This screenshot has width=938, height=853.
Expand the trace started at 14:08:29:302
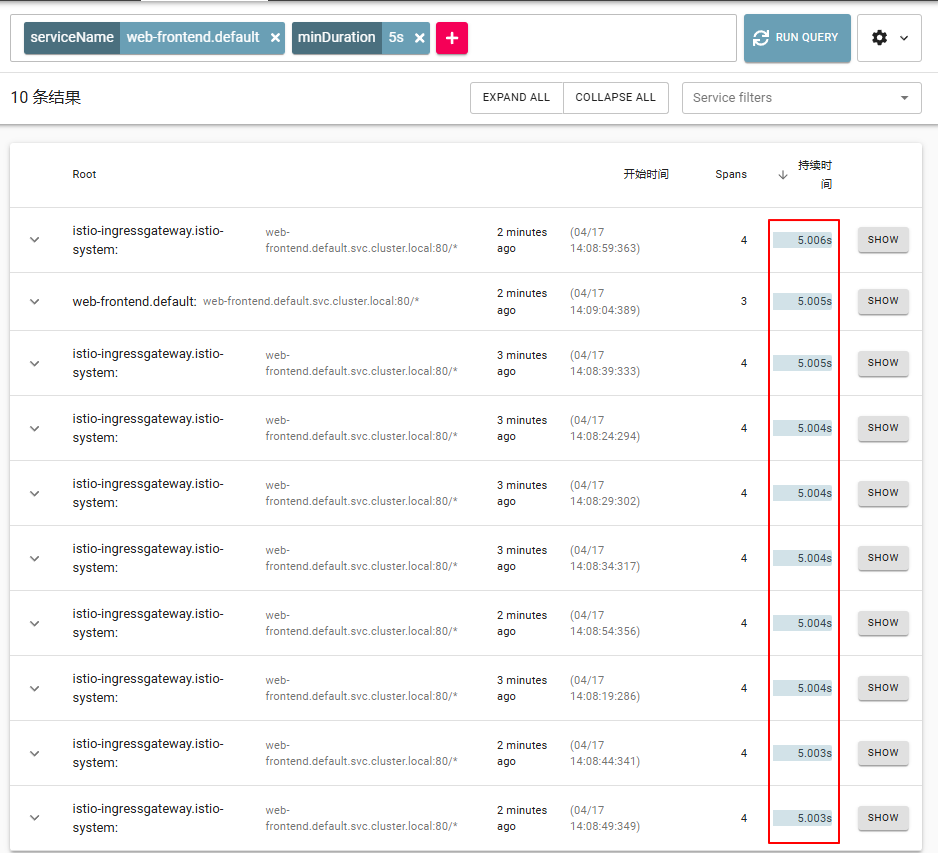pos(35,493)
